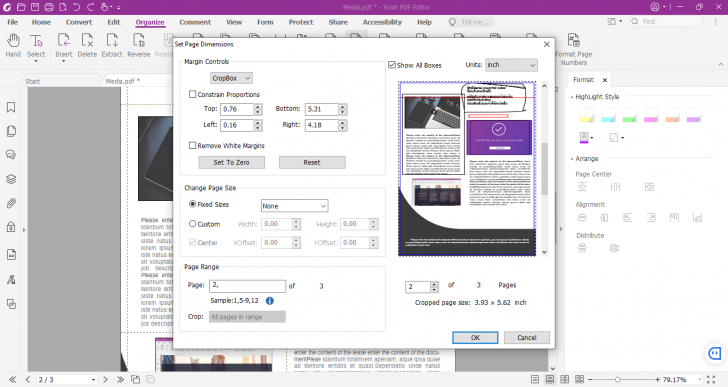Go to next page in status bar
Image resolution: width=728 pixels, height=387 pixels.
click(x=105, y=380)
